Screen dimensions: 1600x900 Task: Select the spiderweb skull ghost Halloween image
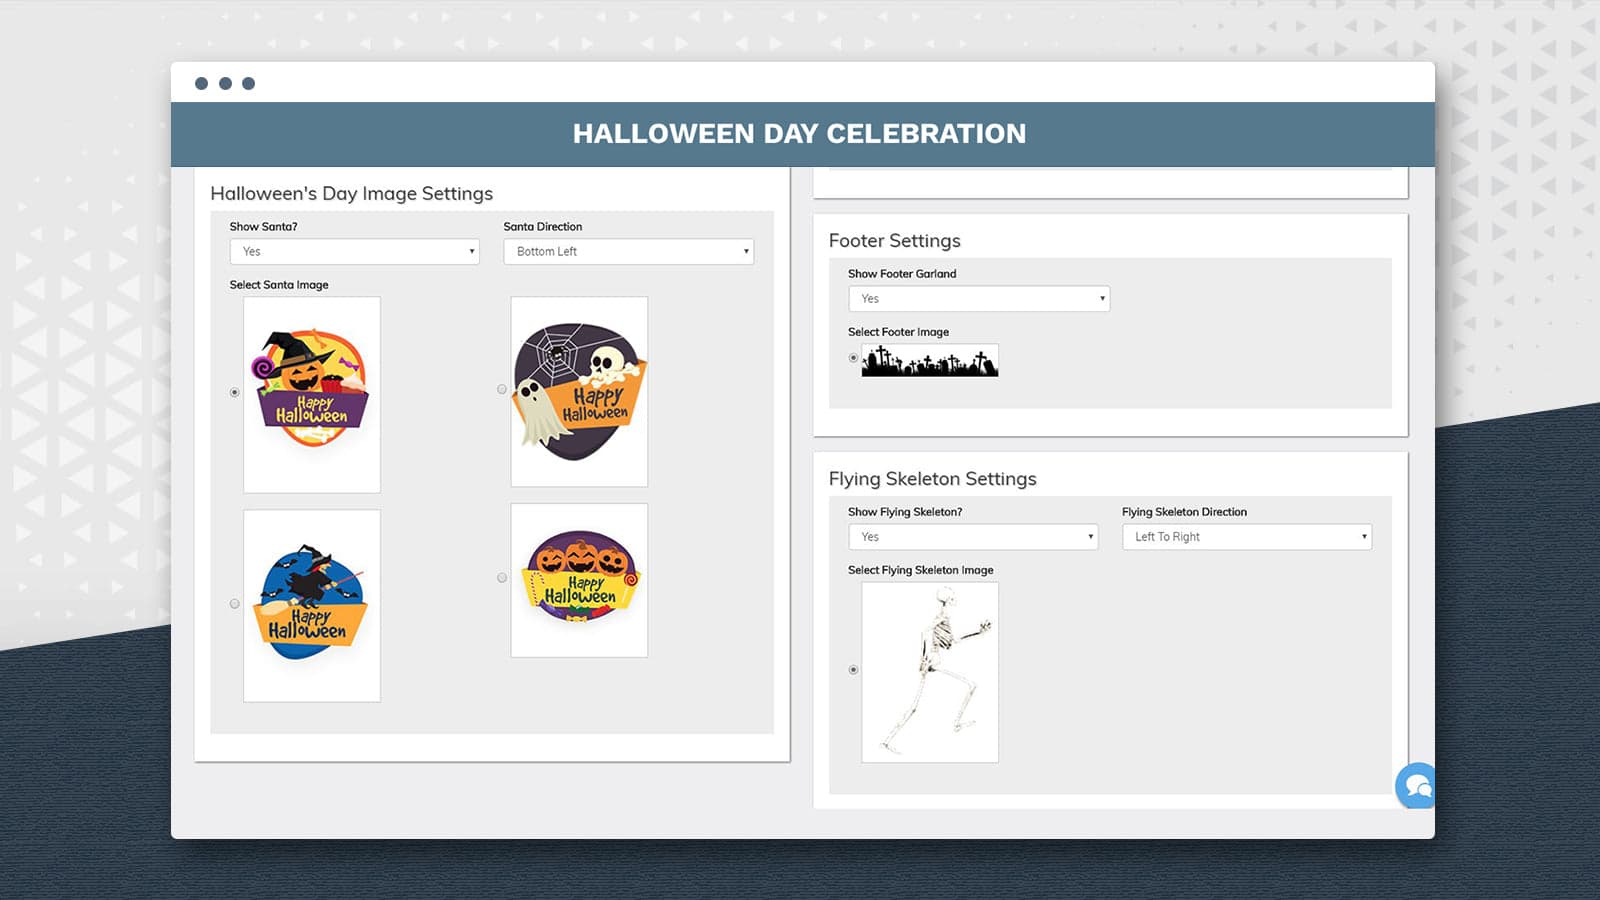[x=579, y=391]
